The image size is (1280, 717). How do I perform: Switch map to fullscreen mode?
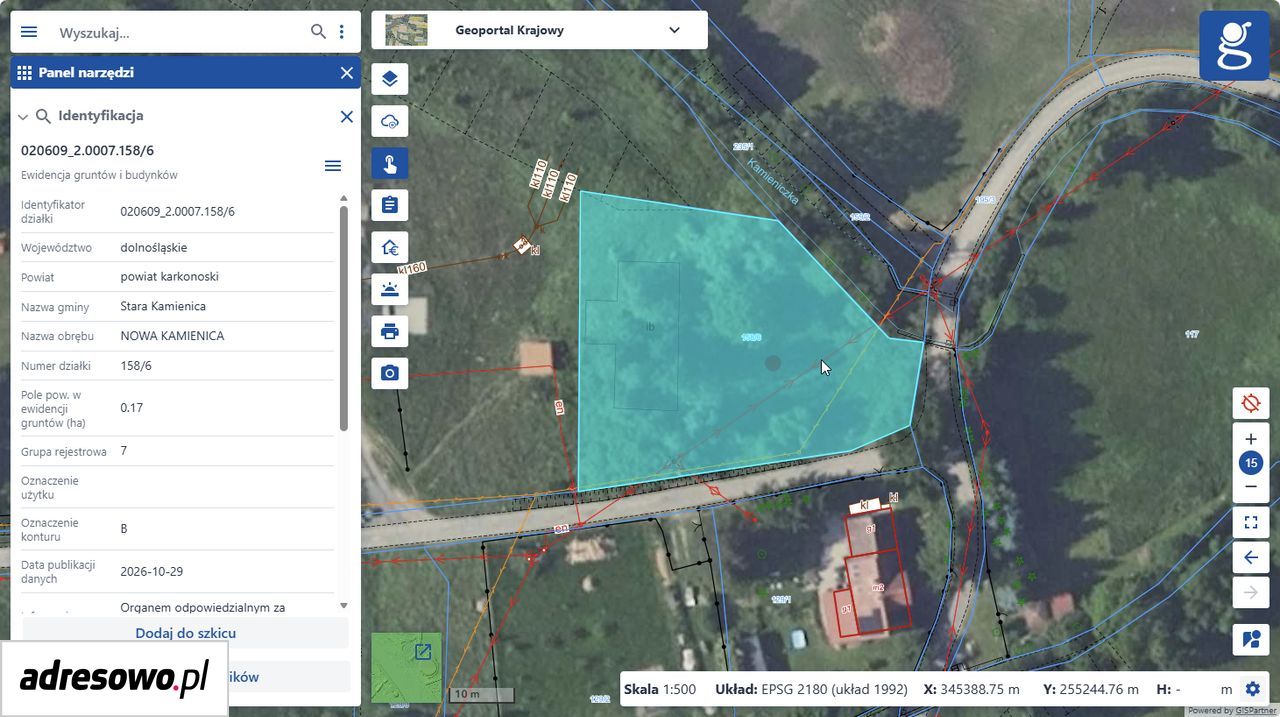coord(1251,522)
